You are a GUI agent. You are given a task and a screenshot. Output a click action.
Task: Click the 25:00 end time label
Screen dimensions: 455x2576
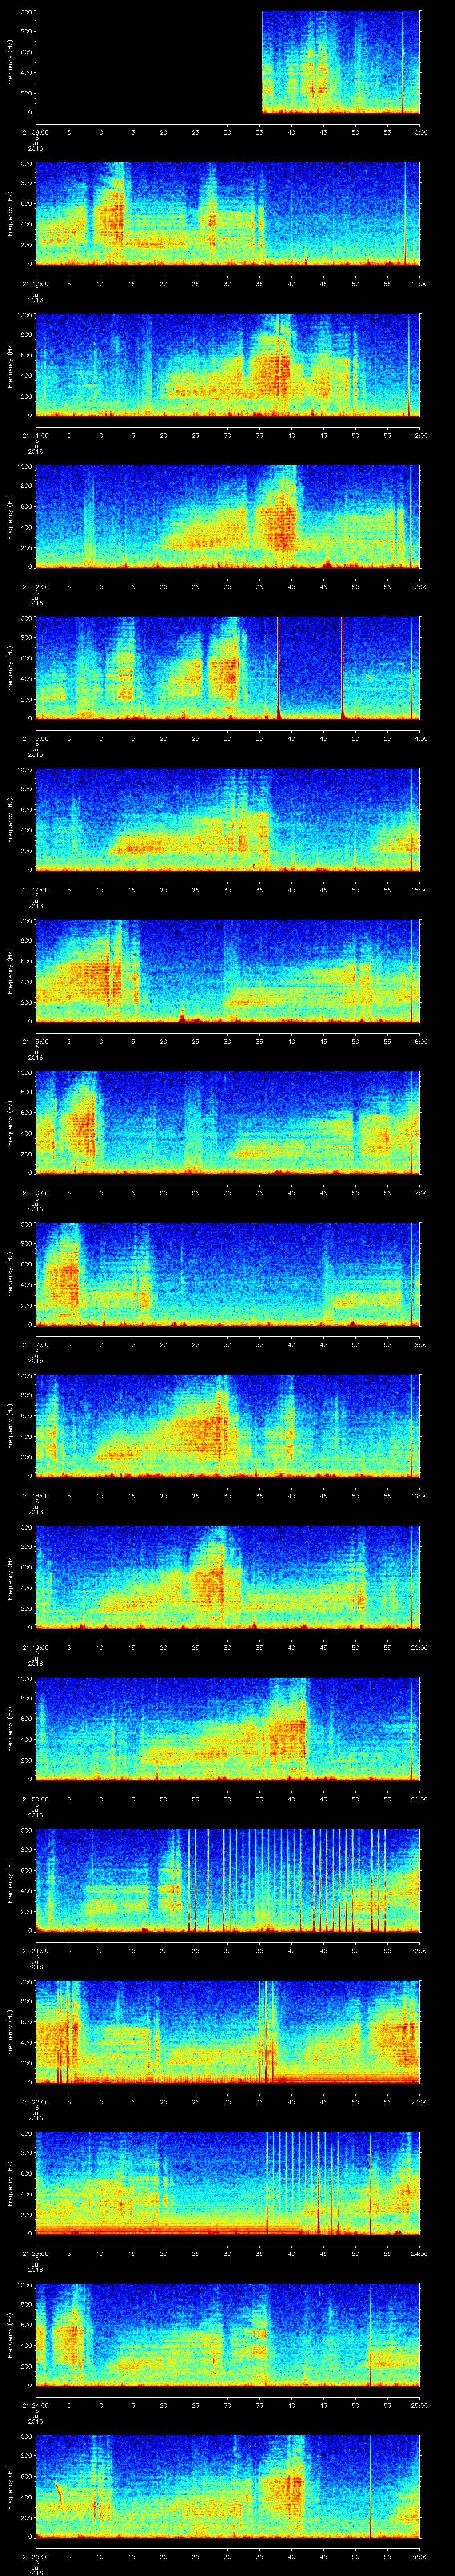point(419,2405)
